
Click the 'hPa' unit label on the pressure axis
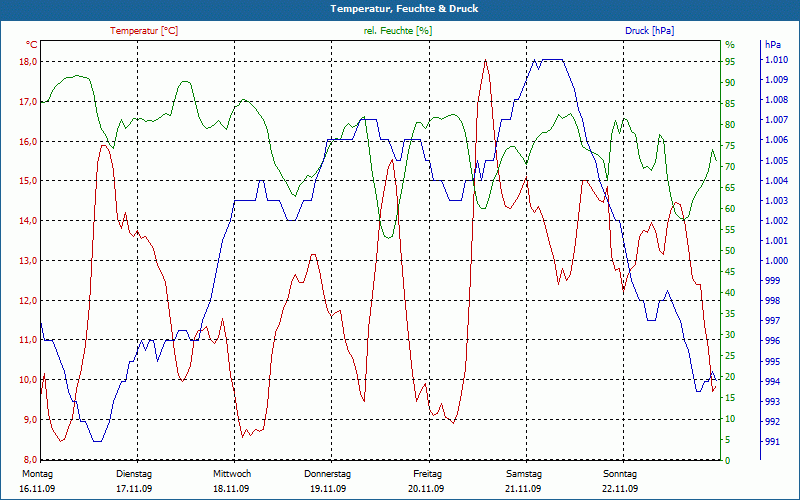coord(773,45)
